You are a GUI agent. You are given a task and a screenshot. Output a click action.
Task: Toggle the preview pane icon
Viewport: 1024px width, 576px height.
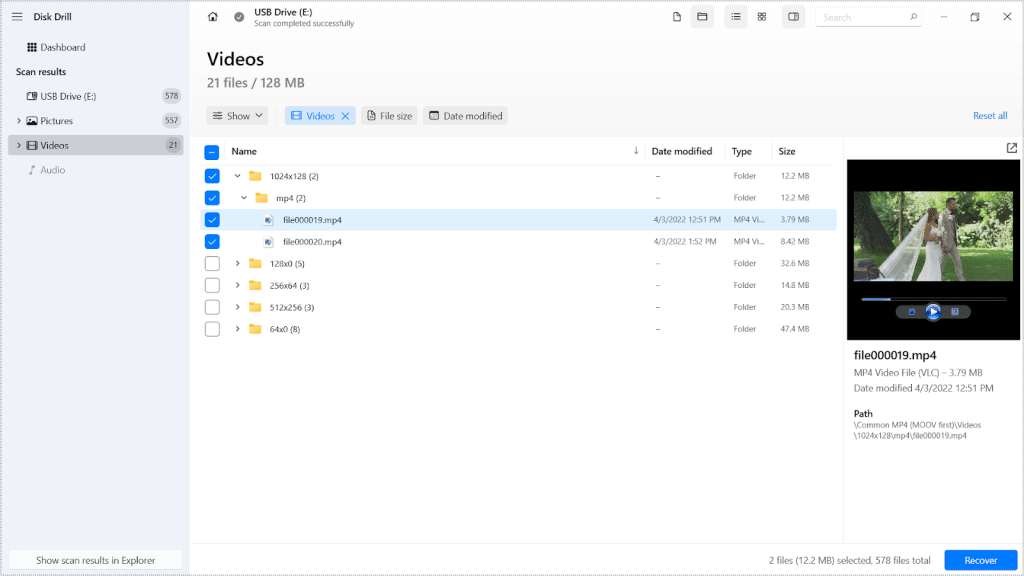point(793,17)
